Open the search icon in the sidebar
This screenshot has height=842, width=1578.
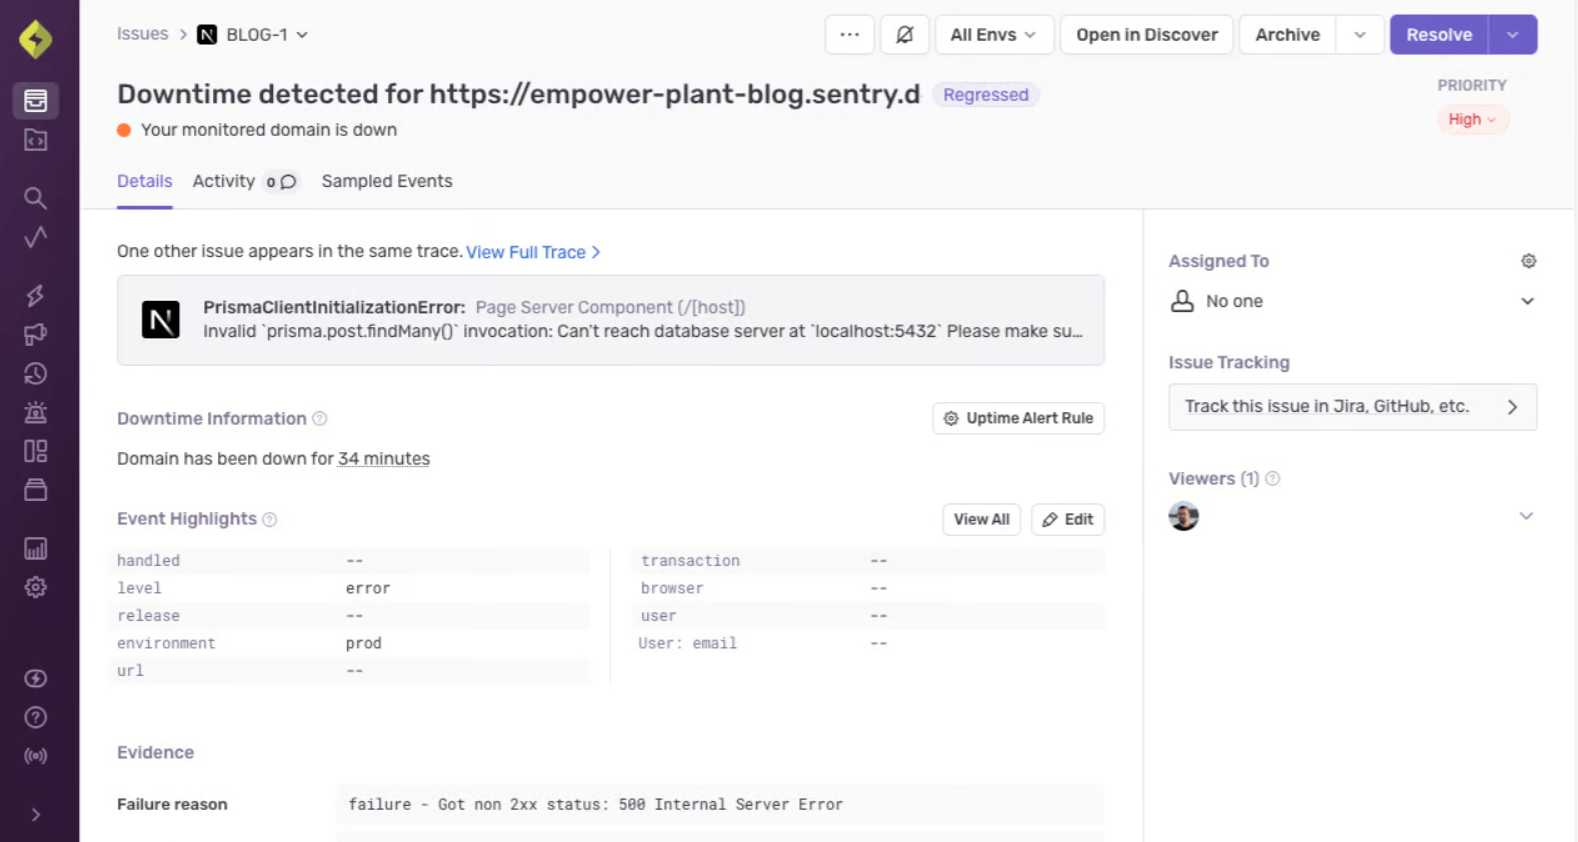[x=35, y=198]
